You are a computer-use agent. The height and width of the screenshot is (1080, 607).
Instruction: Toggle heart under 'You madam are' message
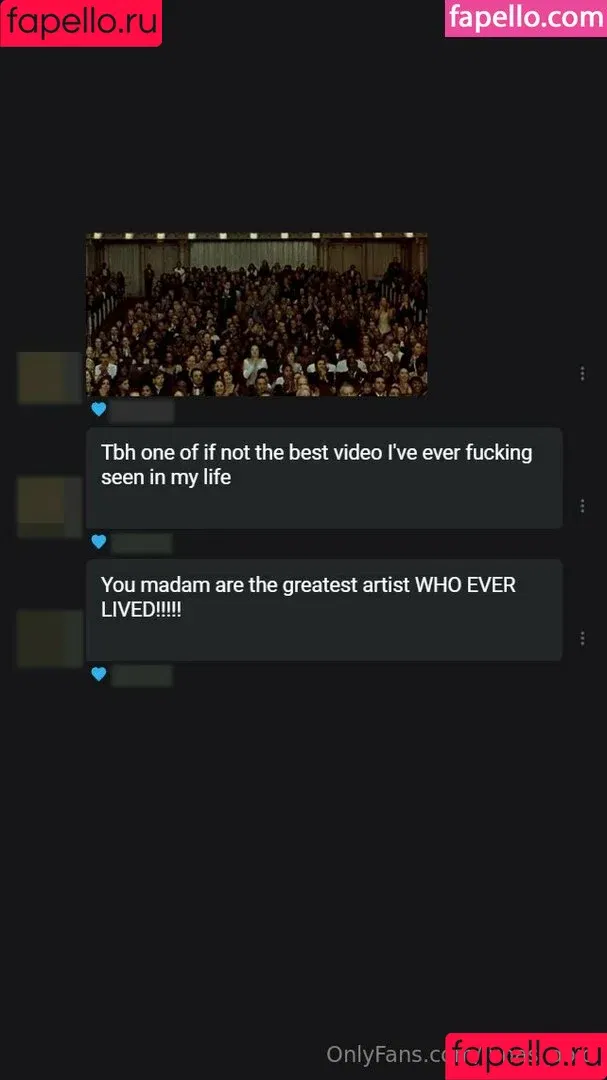point(99,674)
